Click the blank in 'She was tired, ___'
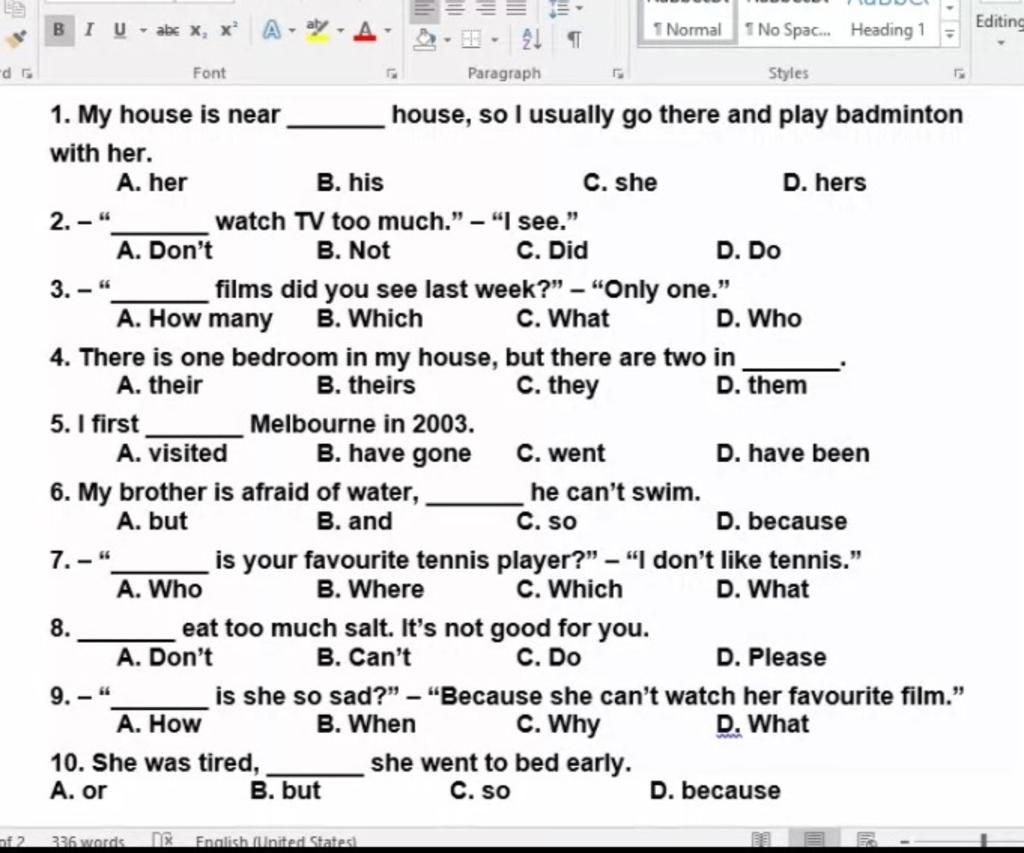This screenshot has height=853, width=1024. click(315, 767)
